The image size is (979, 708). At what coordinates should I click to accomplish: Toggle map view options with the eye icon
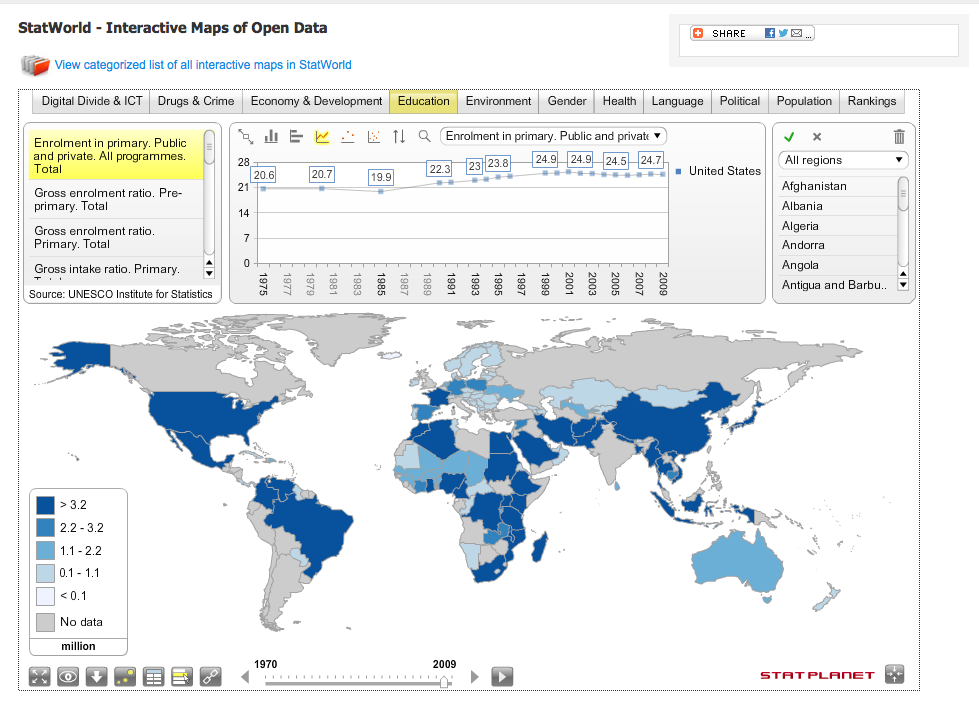pos(66,676)
